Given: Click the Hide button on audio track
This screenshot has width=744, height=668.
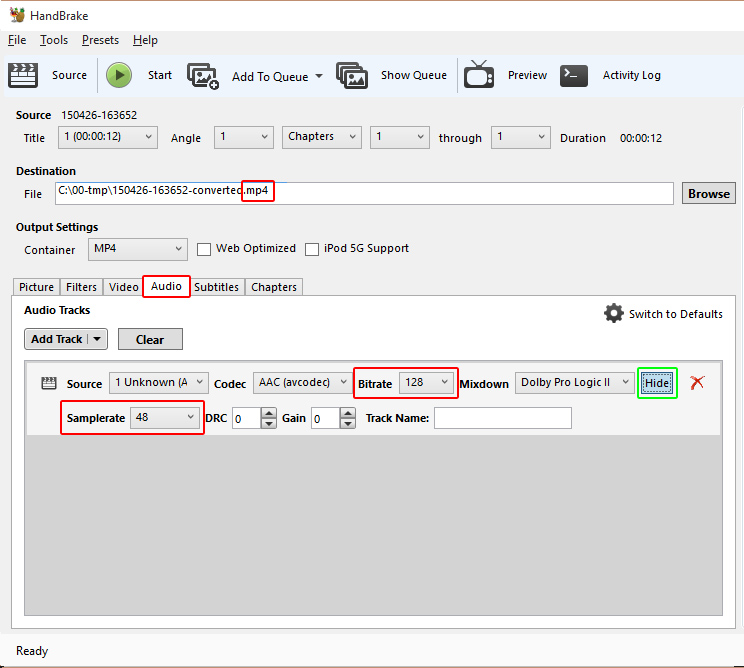Looking at the screenshot, I should 657,383.
